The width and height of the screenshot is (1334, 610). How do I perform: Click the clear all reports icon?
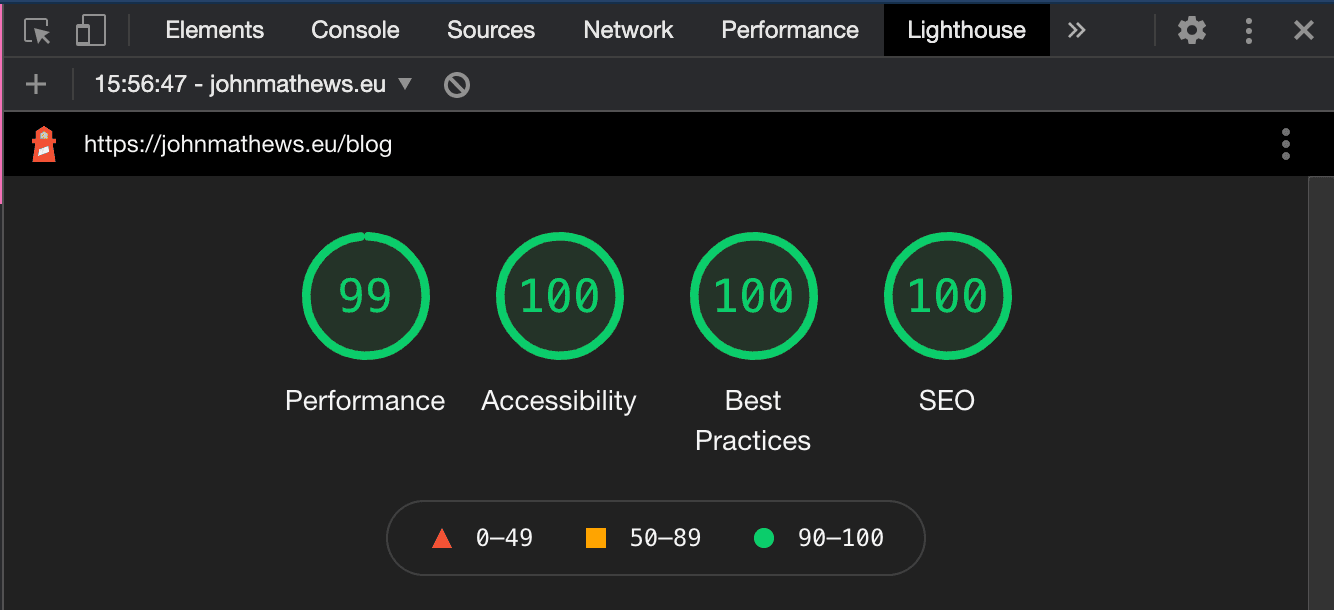pyautogui.click(x=456, y=84)
